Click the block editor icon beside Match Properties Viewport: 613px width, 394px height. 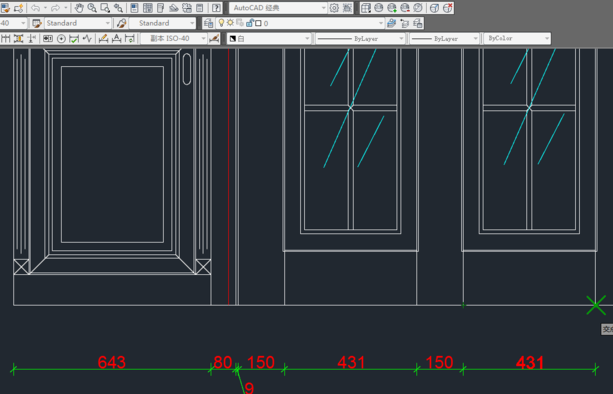pyautogui.click(x=18, y=7)
